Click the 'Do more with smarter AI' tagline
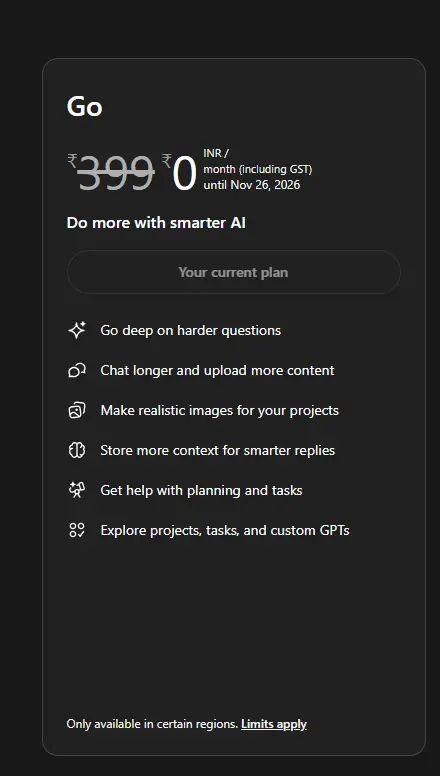 pos(156,223)
